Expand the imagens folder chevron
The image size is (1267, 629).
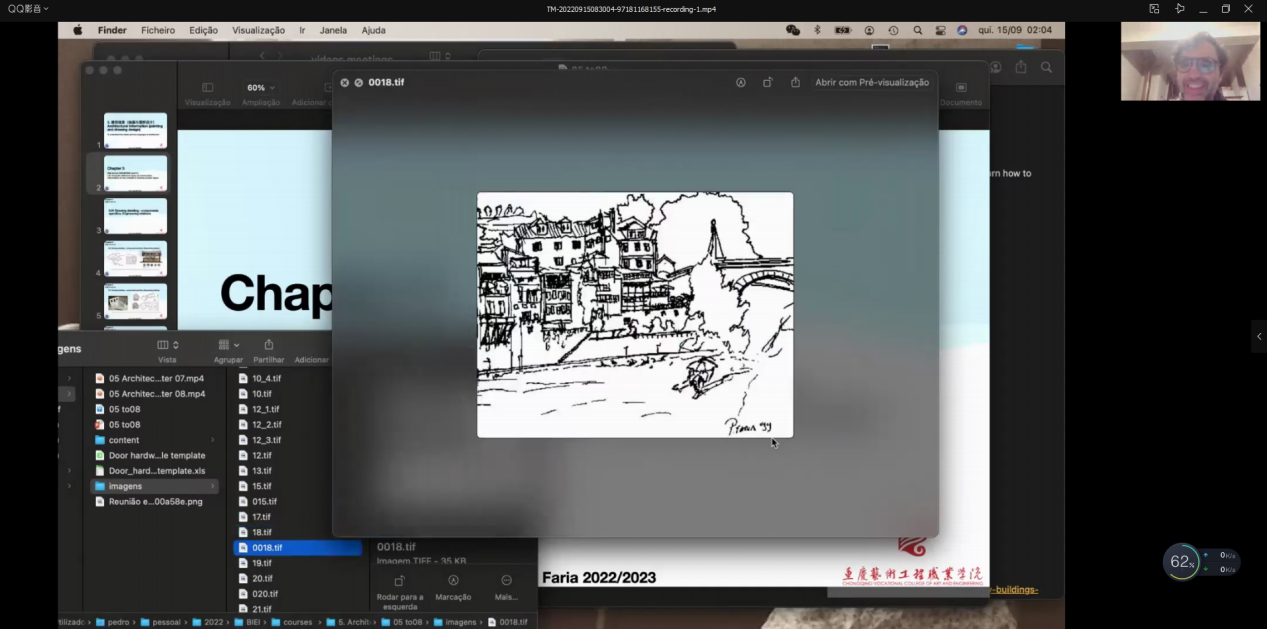[x=213, y=486]
